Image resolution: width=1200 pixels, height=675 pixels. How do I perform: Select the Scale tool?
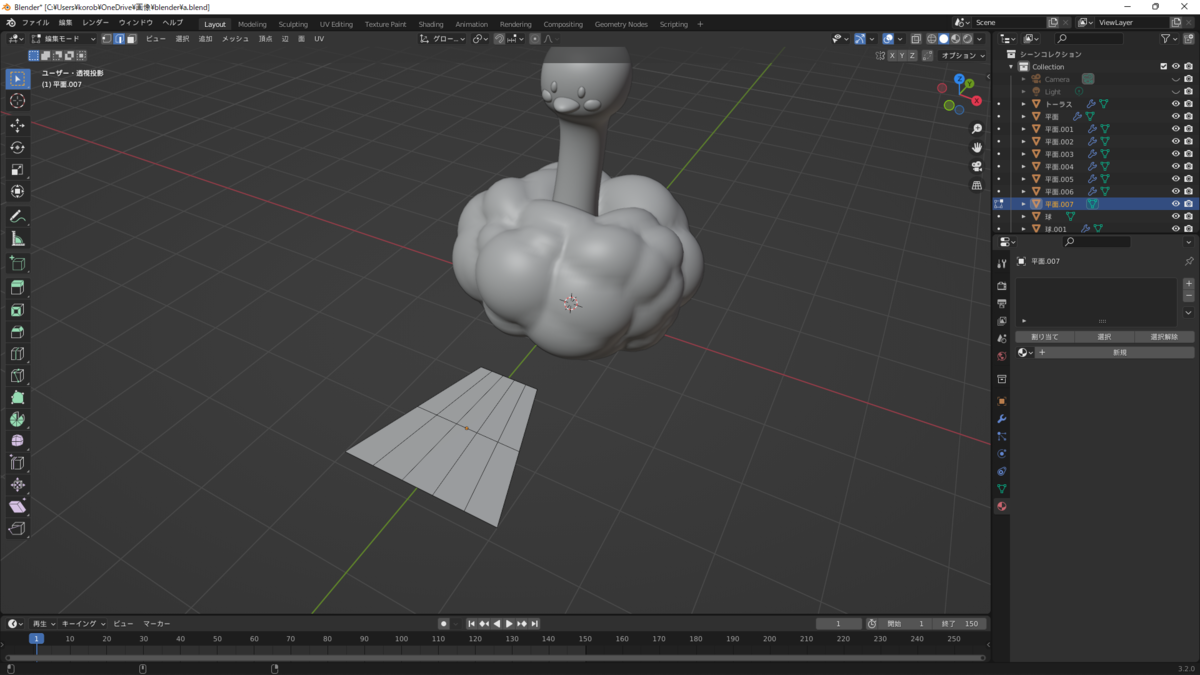tap(17, 170)
